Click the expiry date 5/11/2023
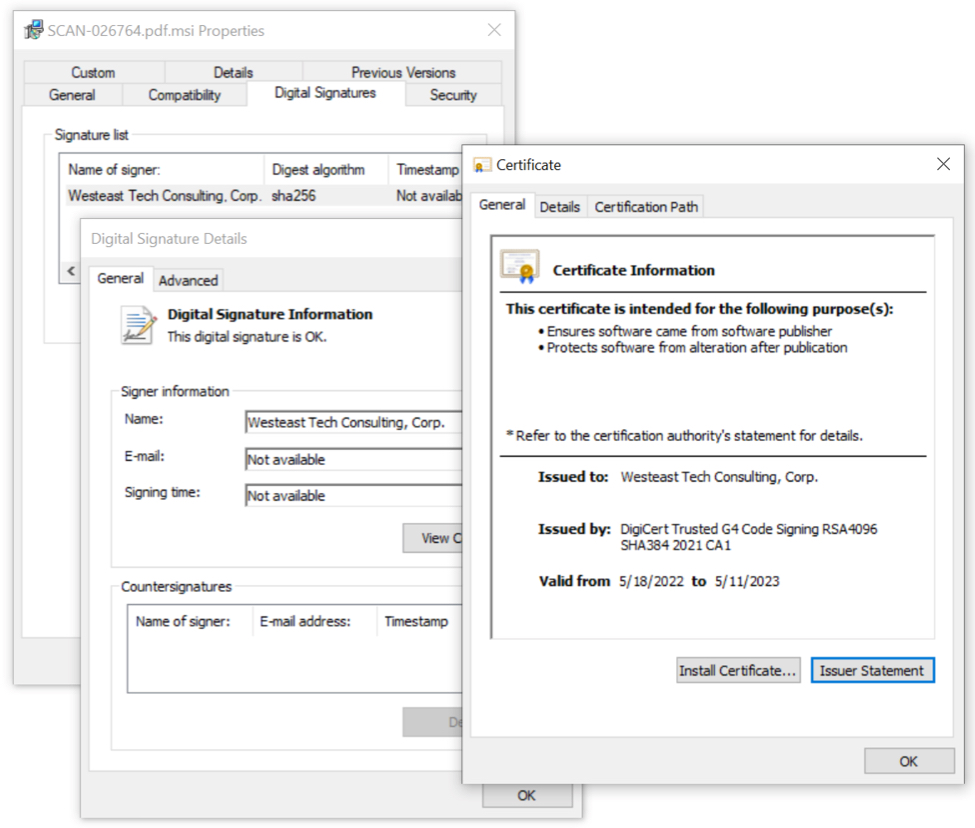Viewport: 975px width, 828px height. pyautogui.click(x=747, y=581)
